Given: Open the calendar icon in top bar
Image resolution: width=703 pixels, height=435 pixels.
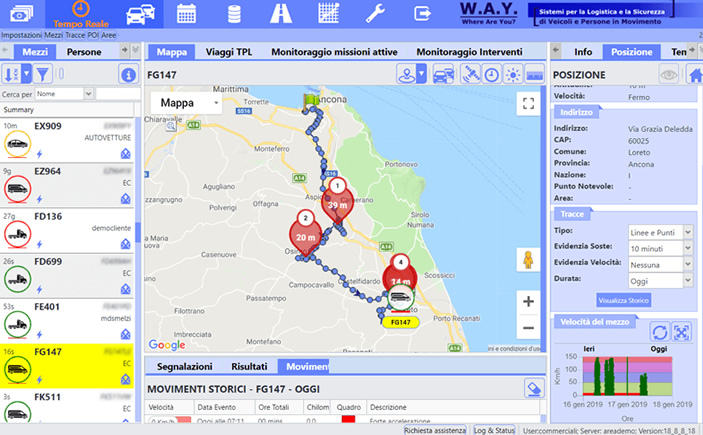Looking at the screenshot, I should pyautogui.click(x=186, y=14).
